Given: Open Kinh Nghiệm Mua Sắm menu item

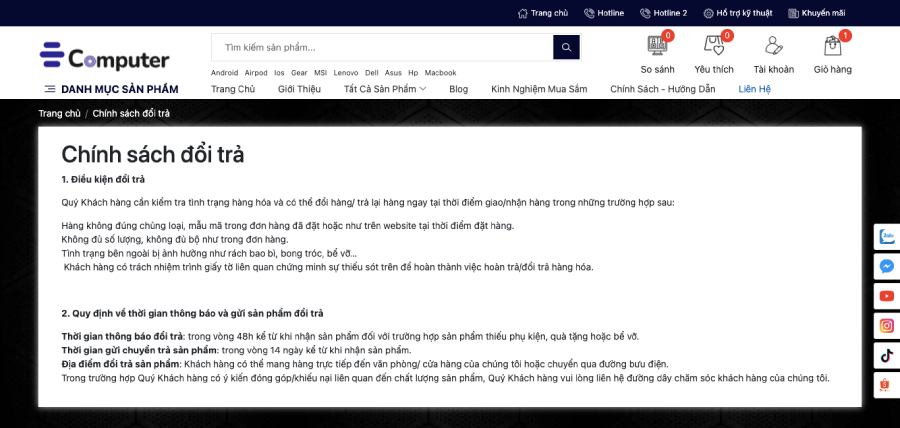Looking at the screenshot, I should click(x=540, y=89).
